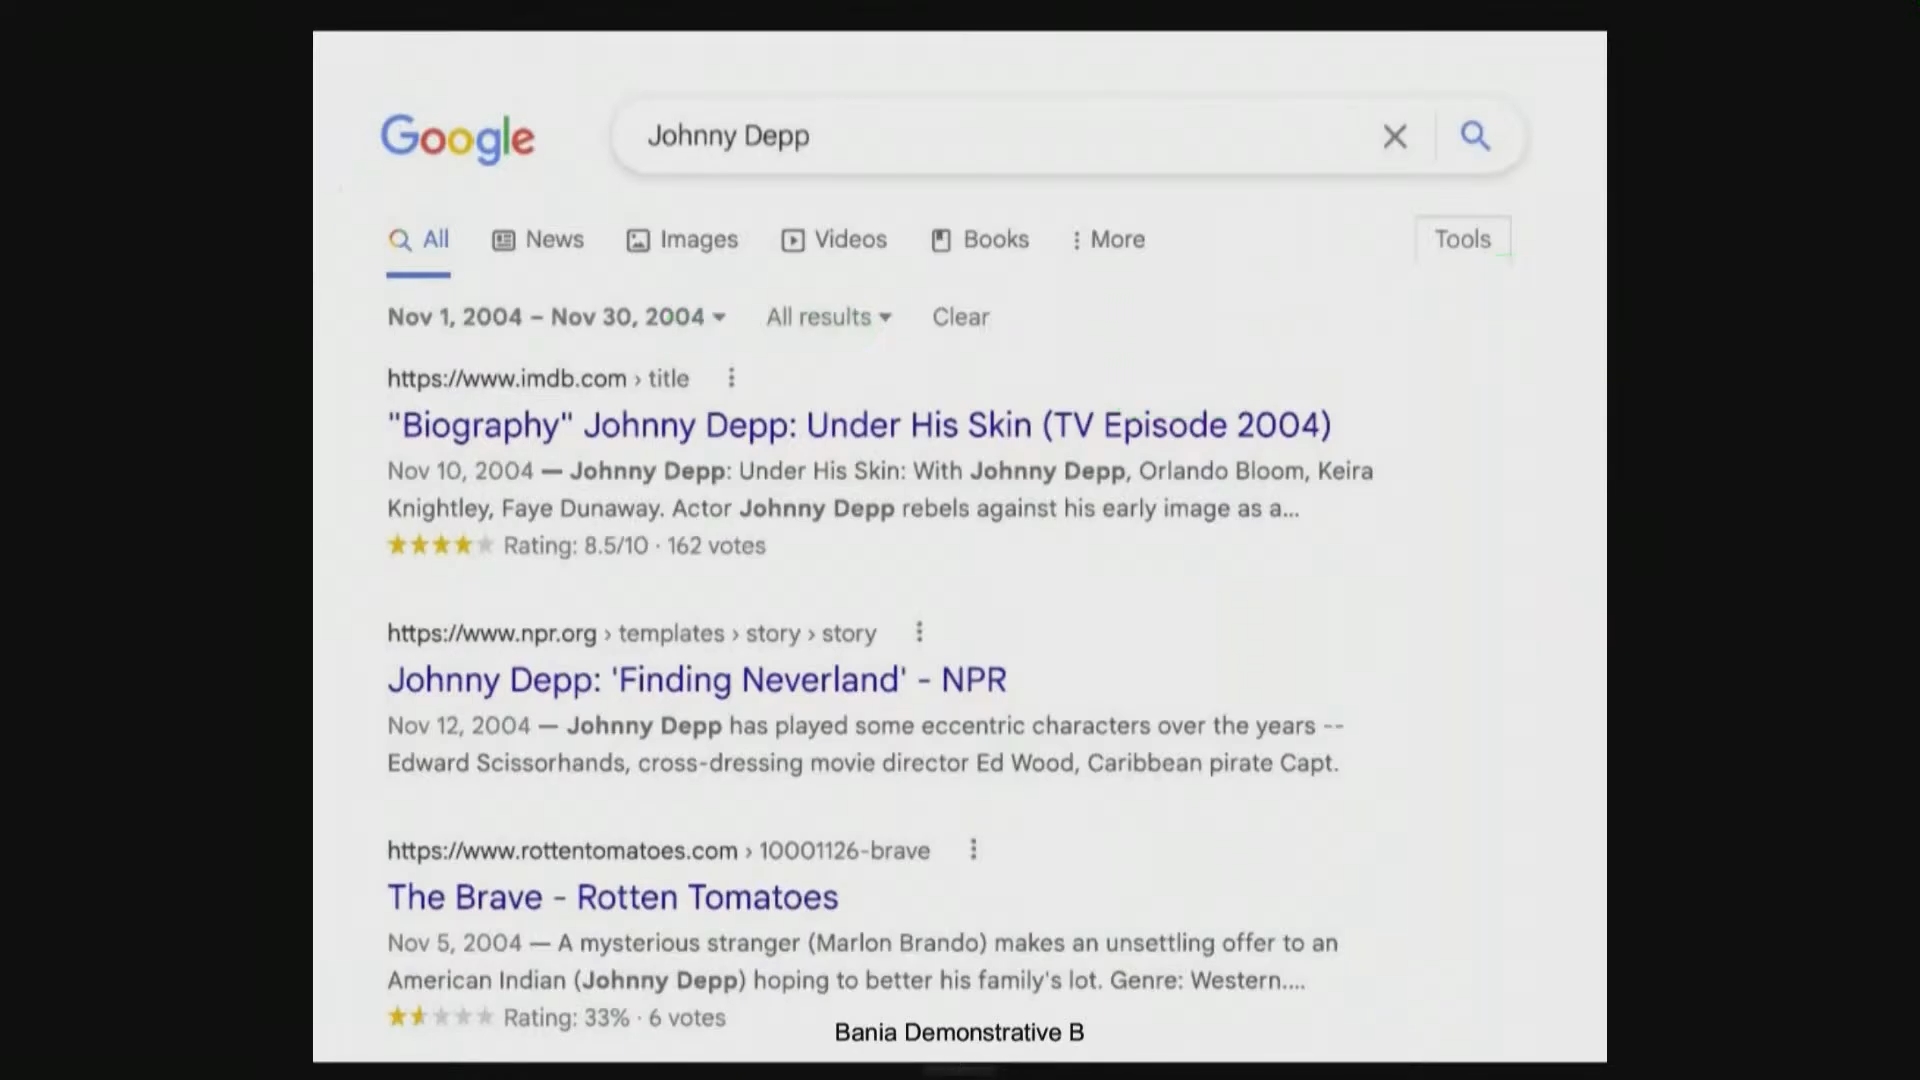Open three-dot menu beside rottentomatoes.com result
Viewport: 1920px width, 1080px height.
(973, 850)
